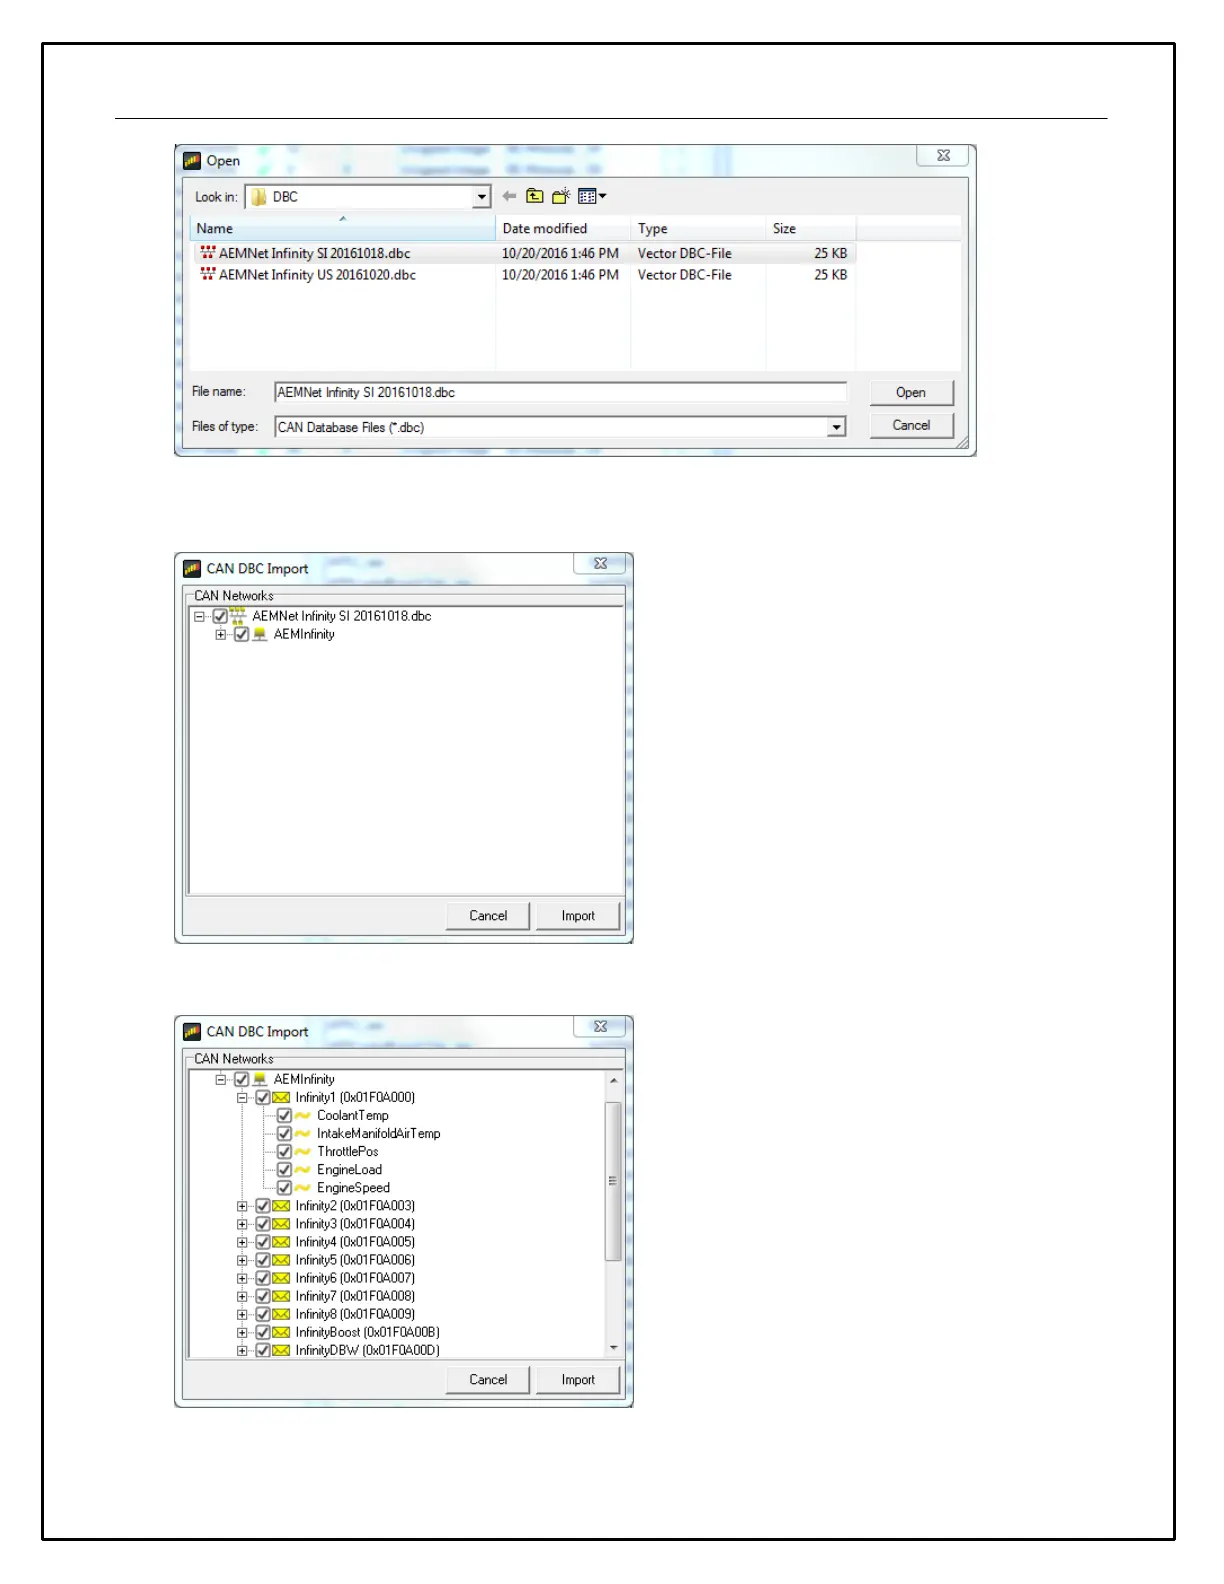
Task: Uncheck the IntakeManifoldAirTemp signal checkbox
Action: [x=284, y=1133]
